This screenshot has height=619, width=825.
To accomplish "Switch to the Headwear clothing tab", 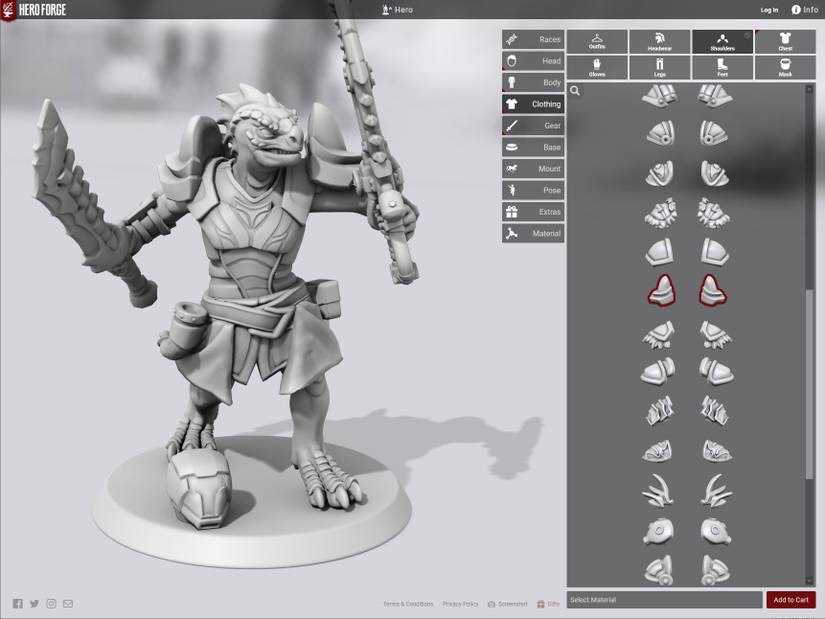I will 660,42.
